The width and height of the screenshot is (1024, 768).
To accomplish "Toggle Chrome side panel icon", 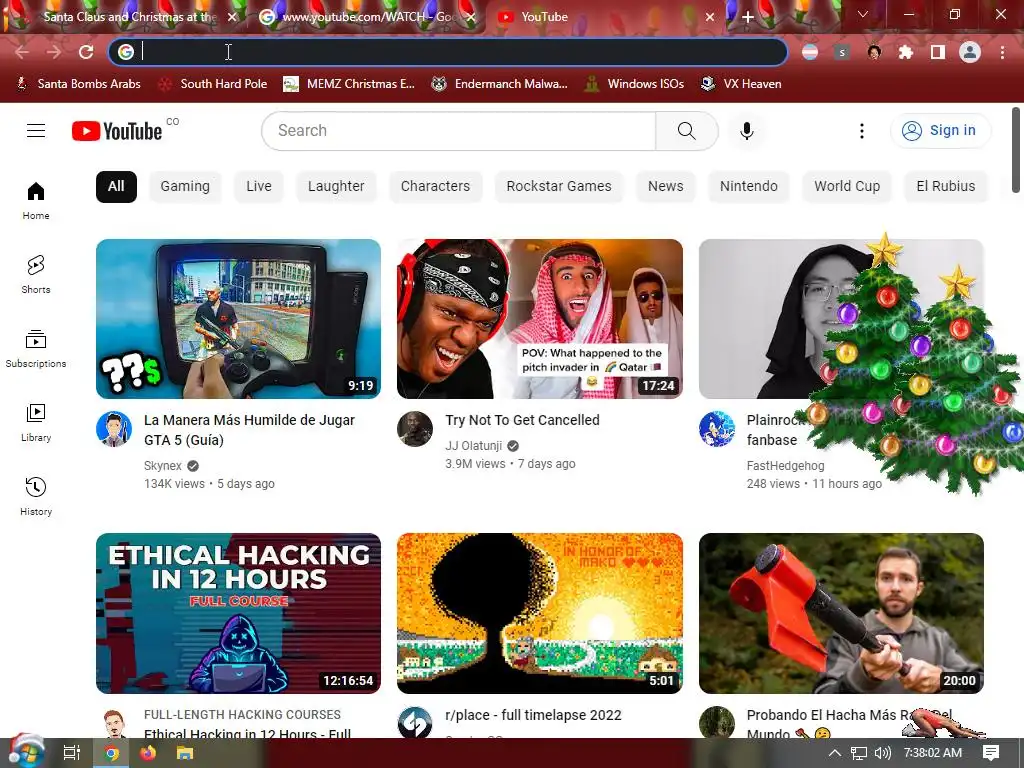I will (938, 52).
